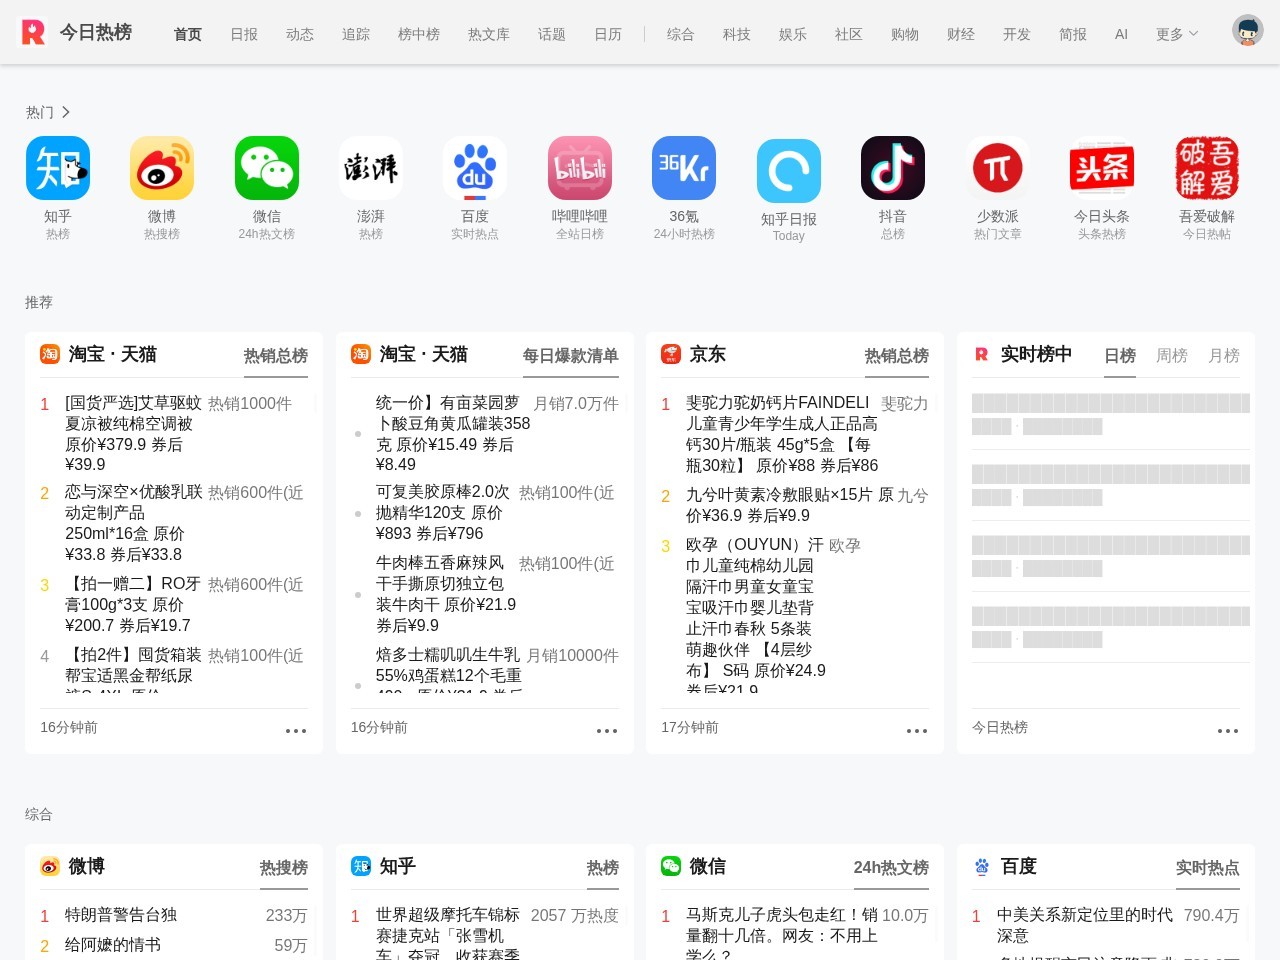Select the 社区 category
The height and width of the screenshot is (960, 1280).
click(x=849, y=34)
